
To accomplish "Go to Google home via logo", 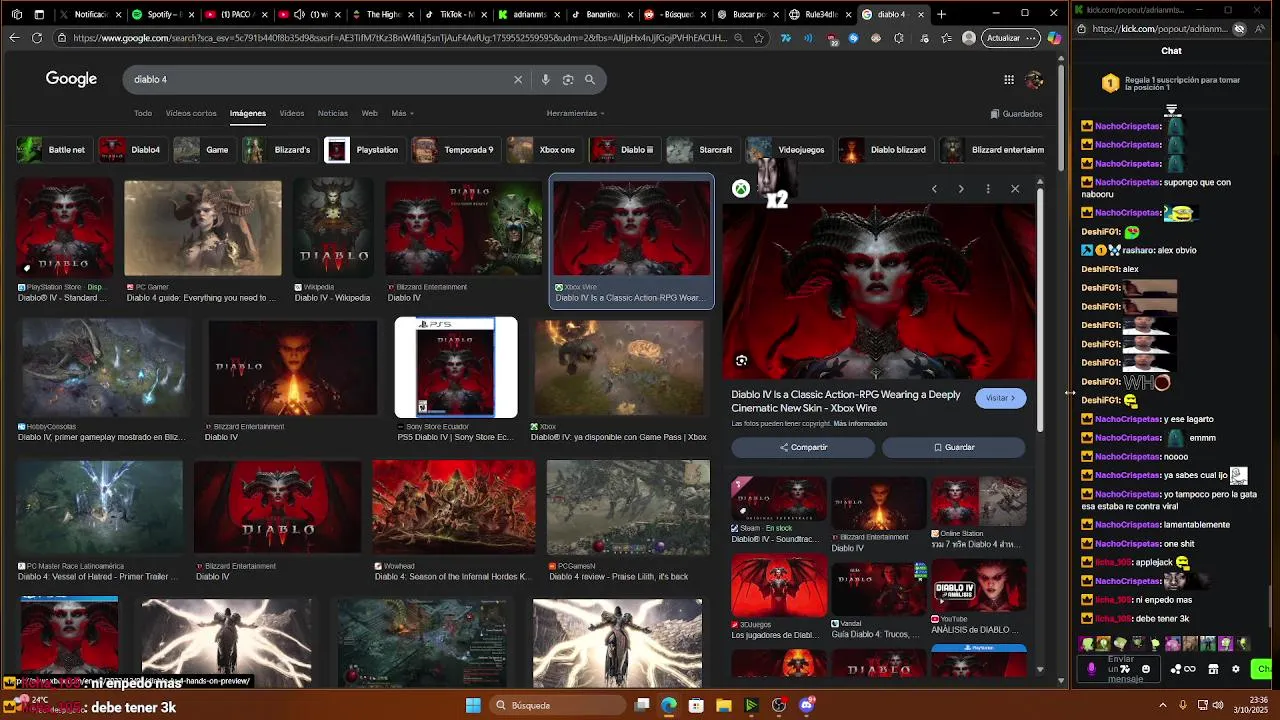I will (x=71, y=79).
